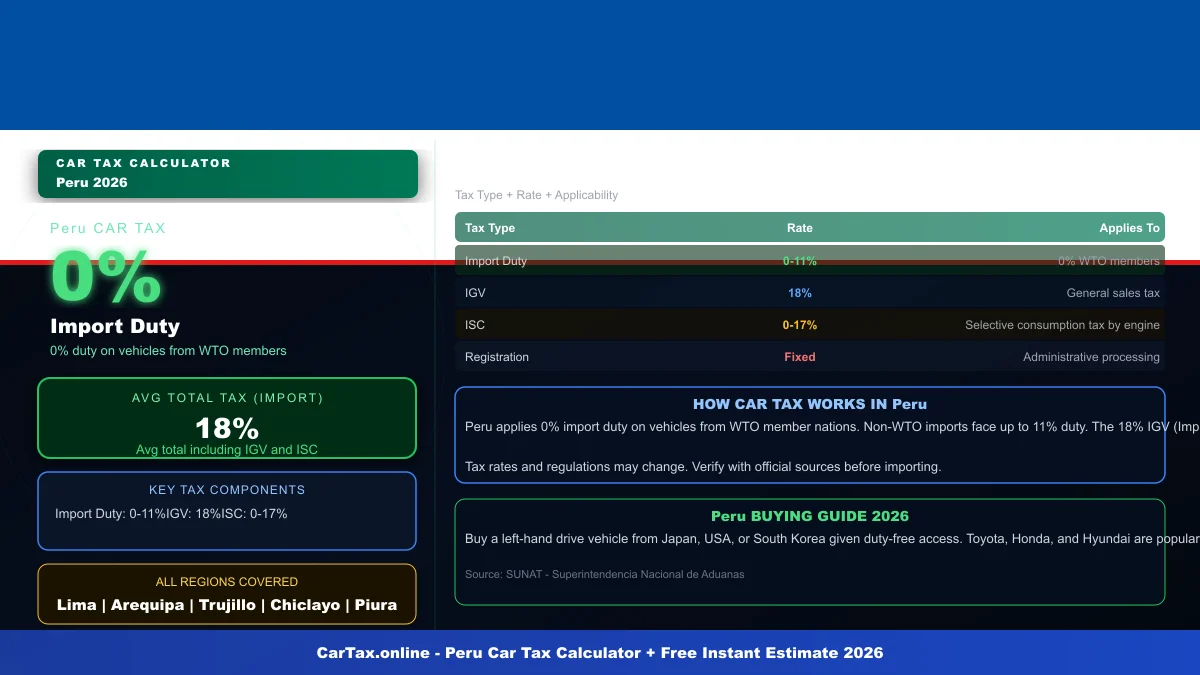Click the CAR TAX CALCULATOR Peru 2026 banner
Viewport: 1200px width, 675px height.
point(228,174)
